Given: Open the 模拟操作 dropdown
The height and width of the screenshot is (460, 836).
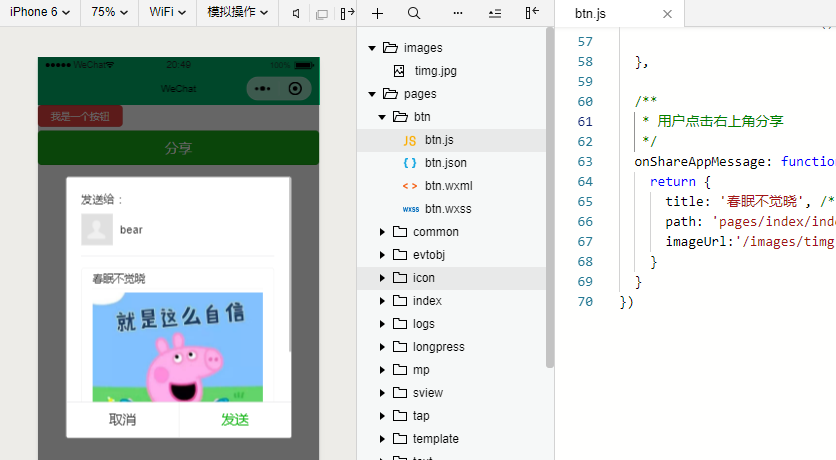Looking at the screenshot, I should click(237, 12).
